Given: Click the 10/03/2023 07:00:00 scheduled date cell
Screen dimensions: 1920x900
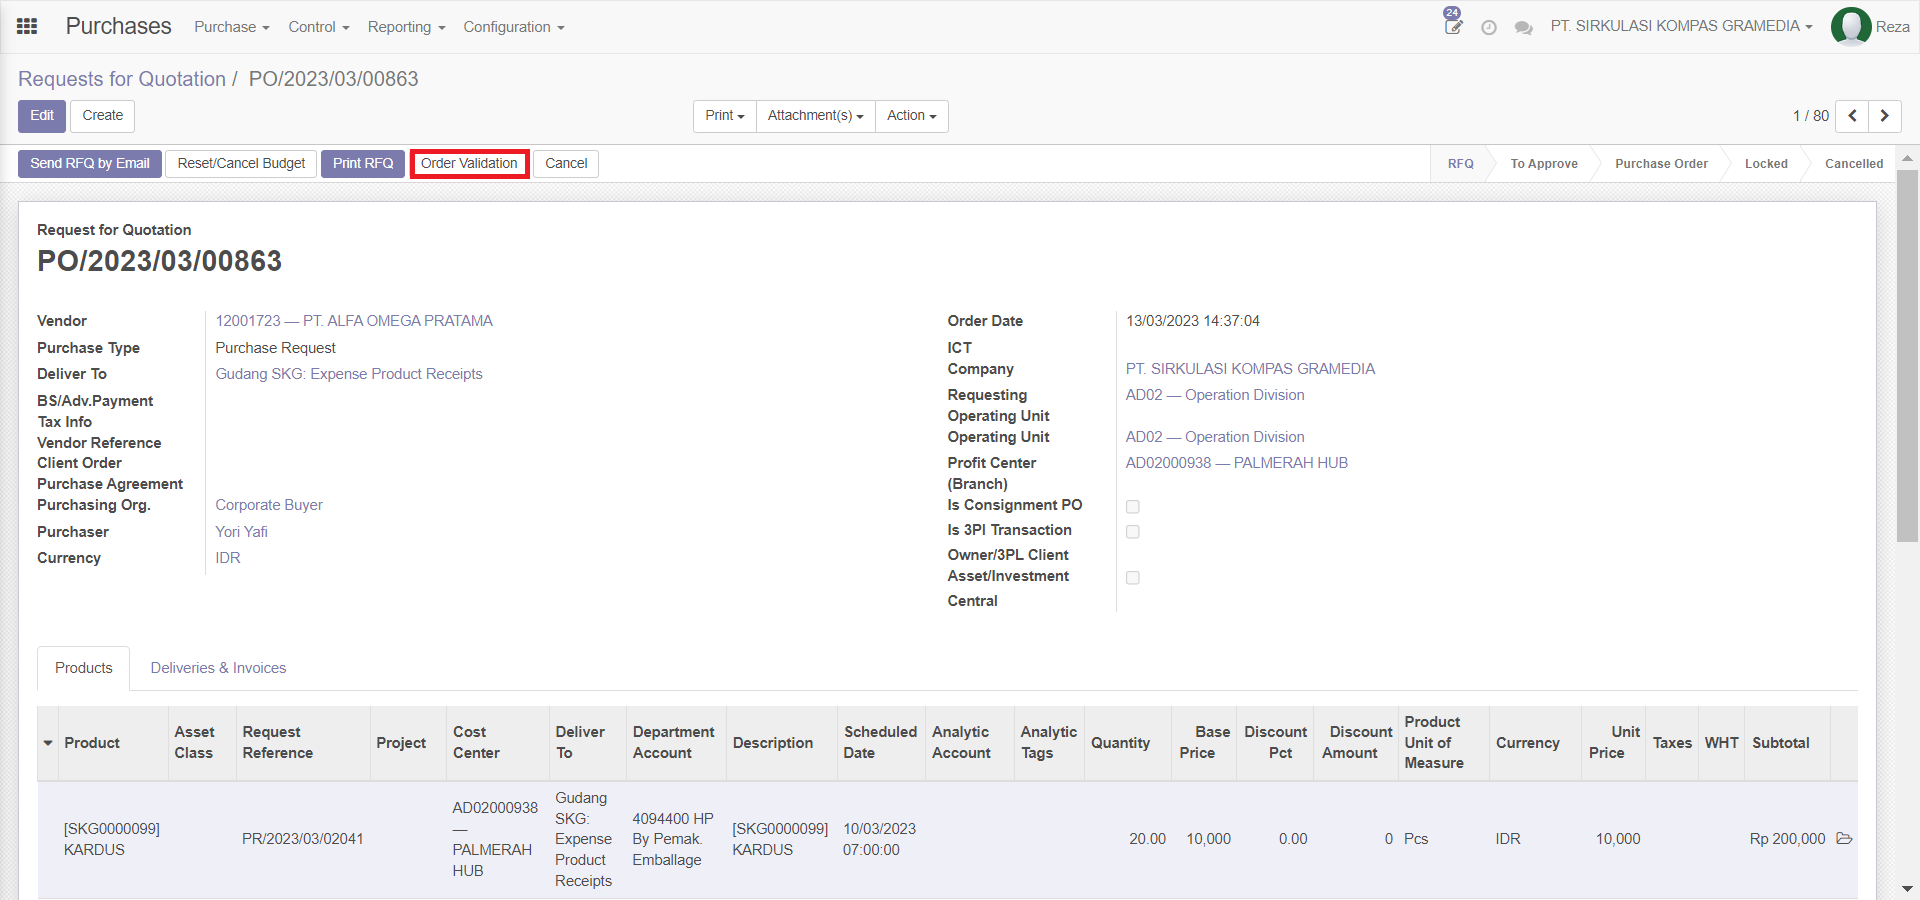Looking at the screenshot, I should tap(879, 839).
